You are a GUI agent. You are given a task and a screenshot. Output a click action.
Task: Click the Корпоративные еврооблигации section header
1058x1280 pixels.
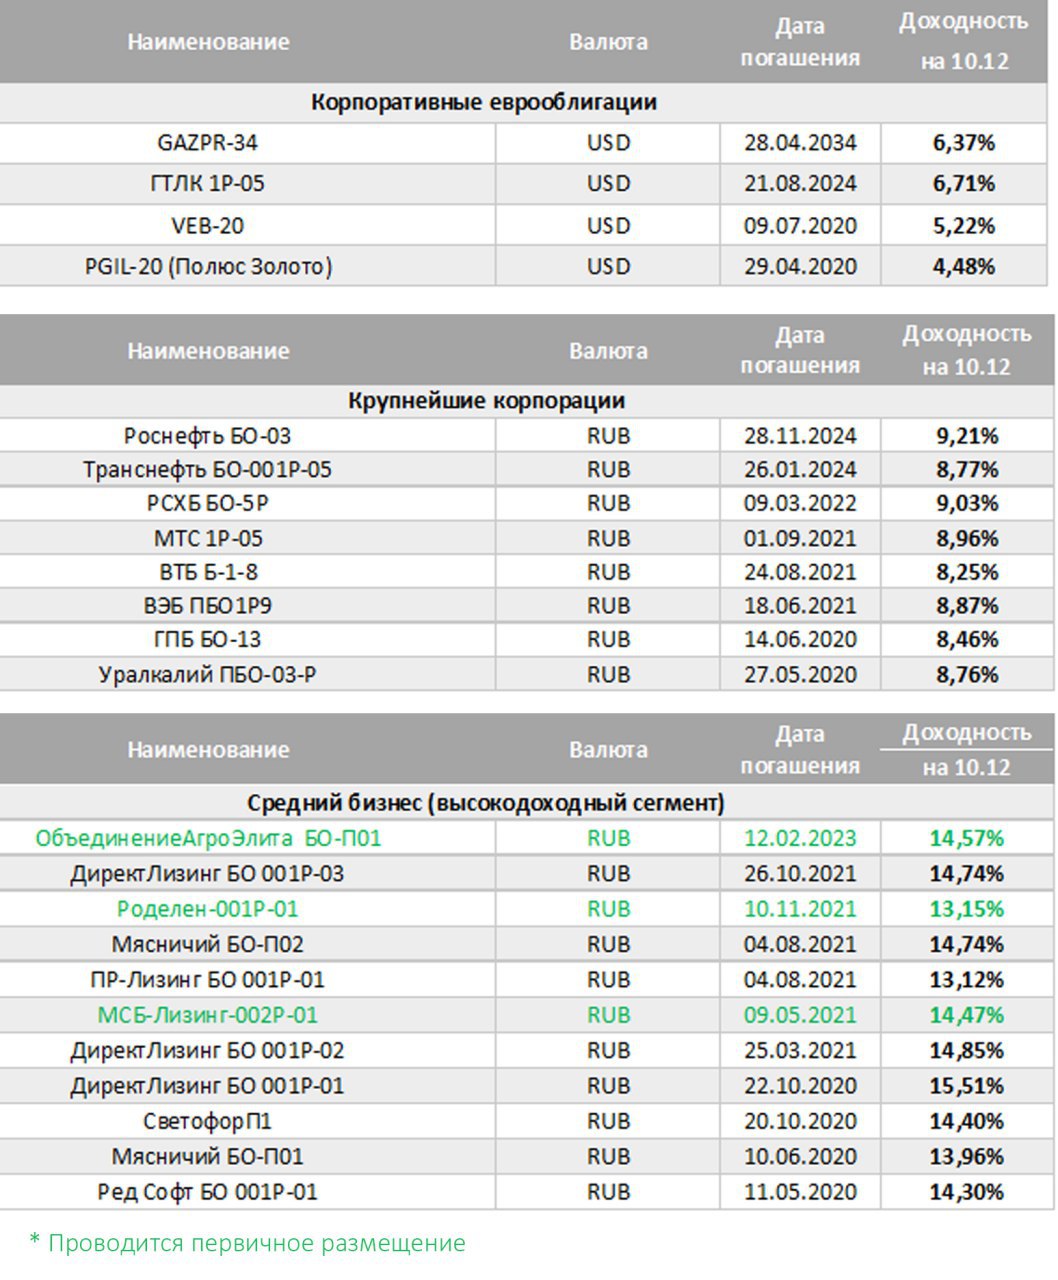tap(484, 103)
